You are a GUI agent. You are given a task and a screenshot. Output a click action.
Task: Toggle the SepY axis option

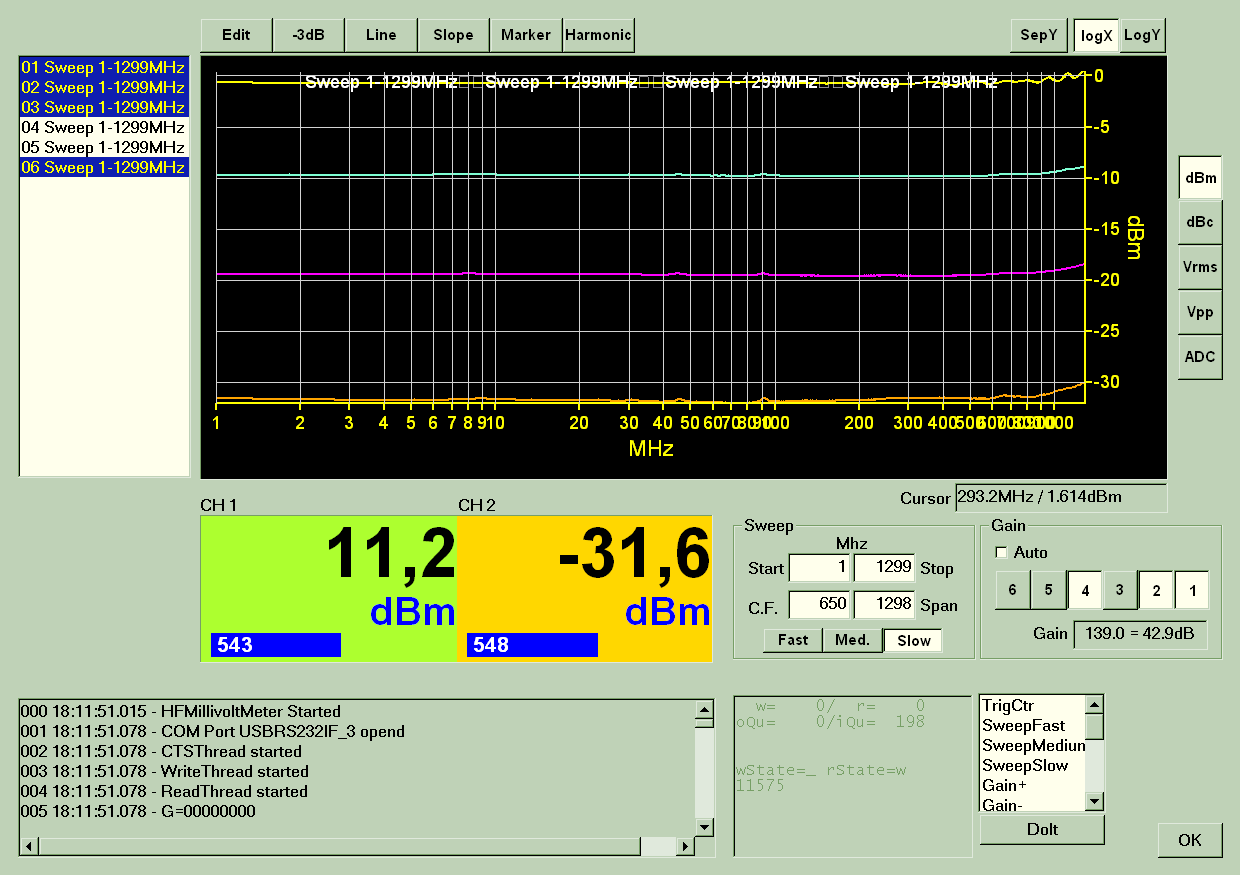1039,35
